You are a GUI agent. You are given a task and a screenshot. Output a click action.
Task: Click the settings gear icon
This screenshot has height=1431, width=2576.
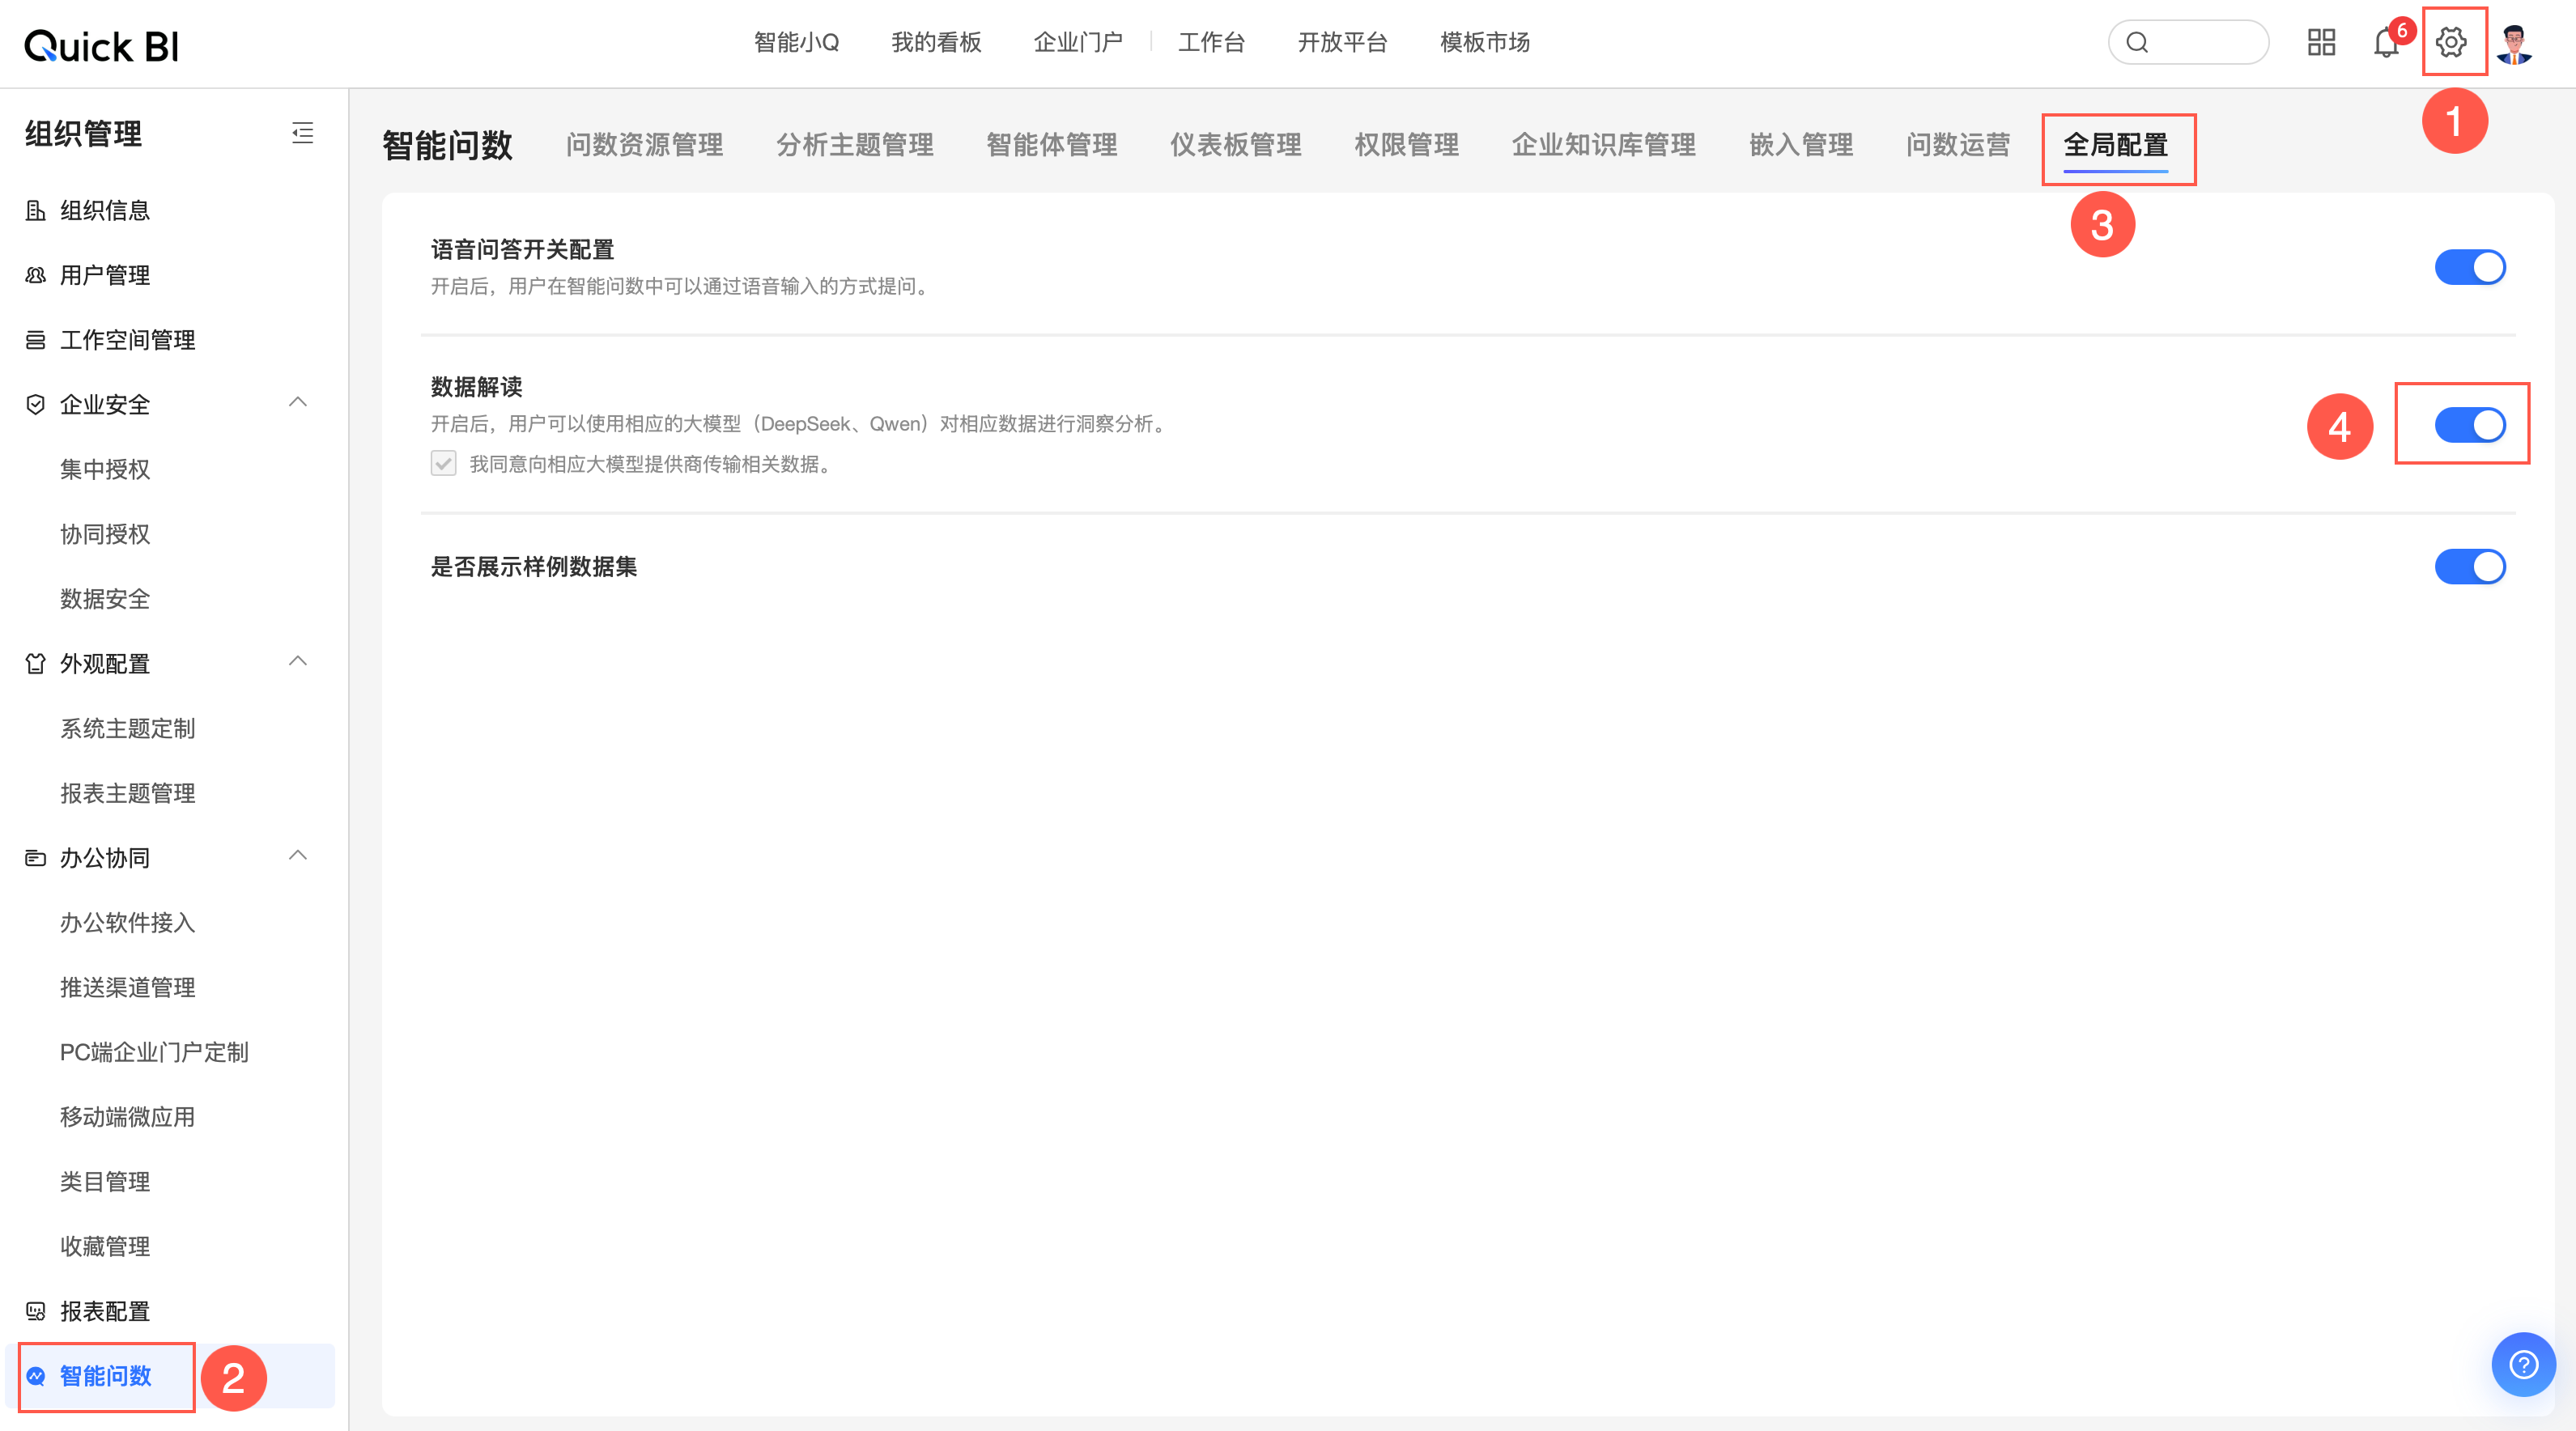(x=2451, y=42)
